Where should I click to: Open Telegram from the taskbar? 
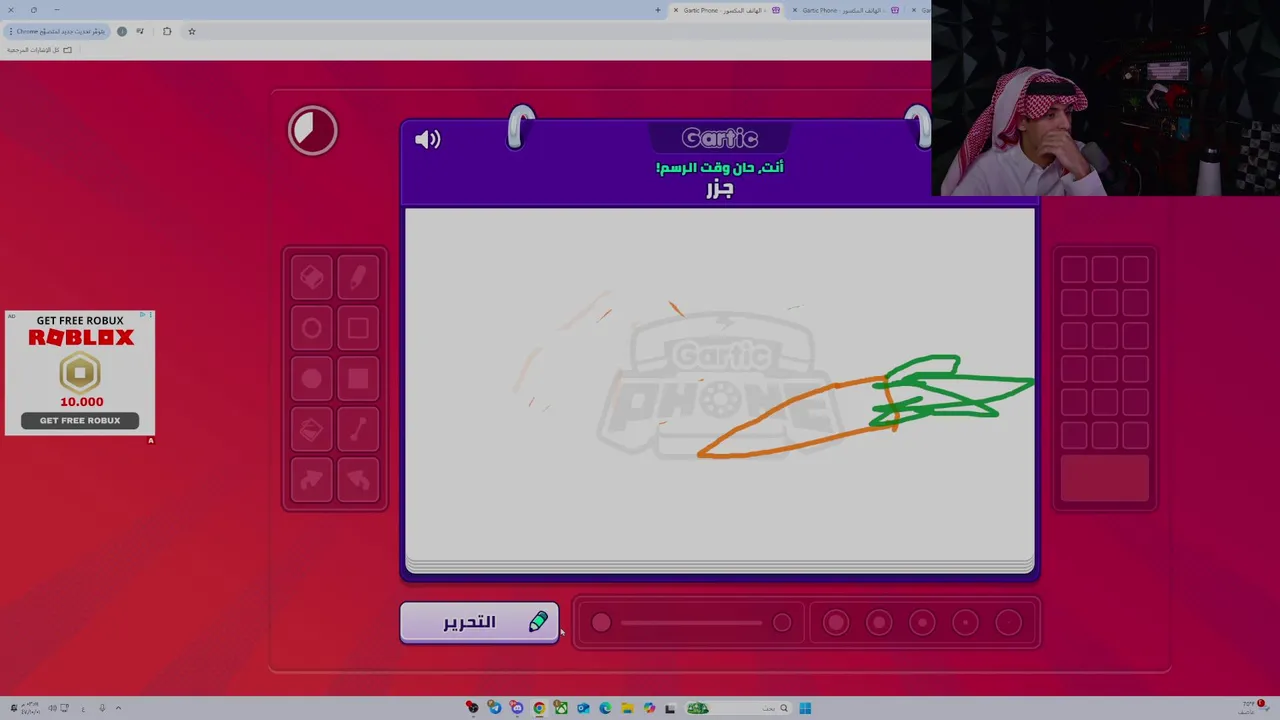pyautogui.click(x=494, y=708)
